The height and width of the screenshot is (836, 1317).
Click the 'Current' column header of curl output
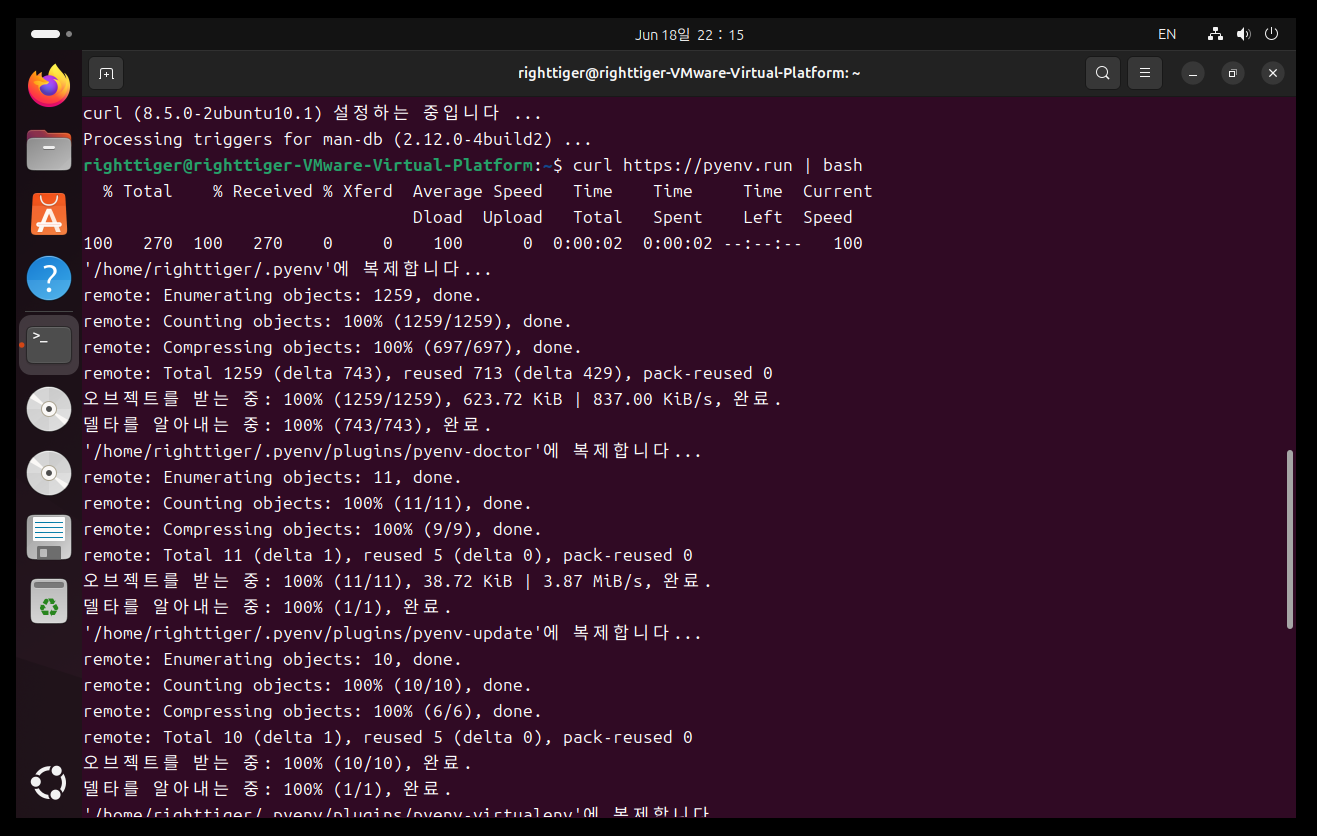coord(838,191)
